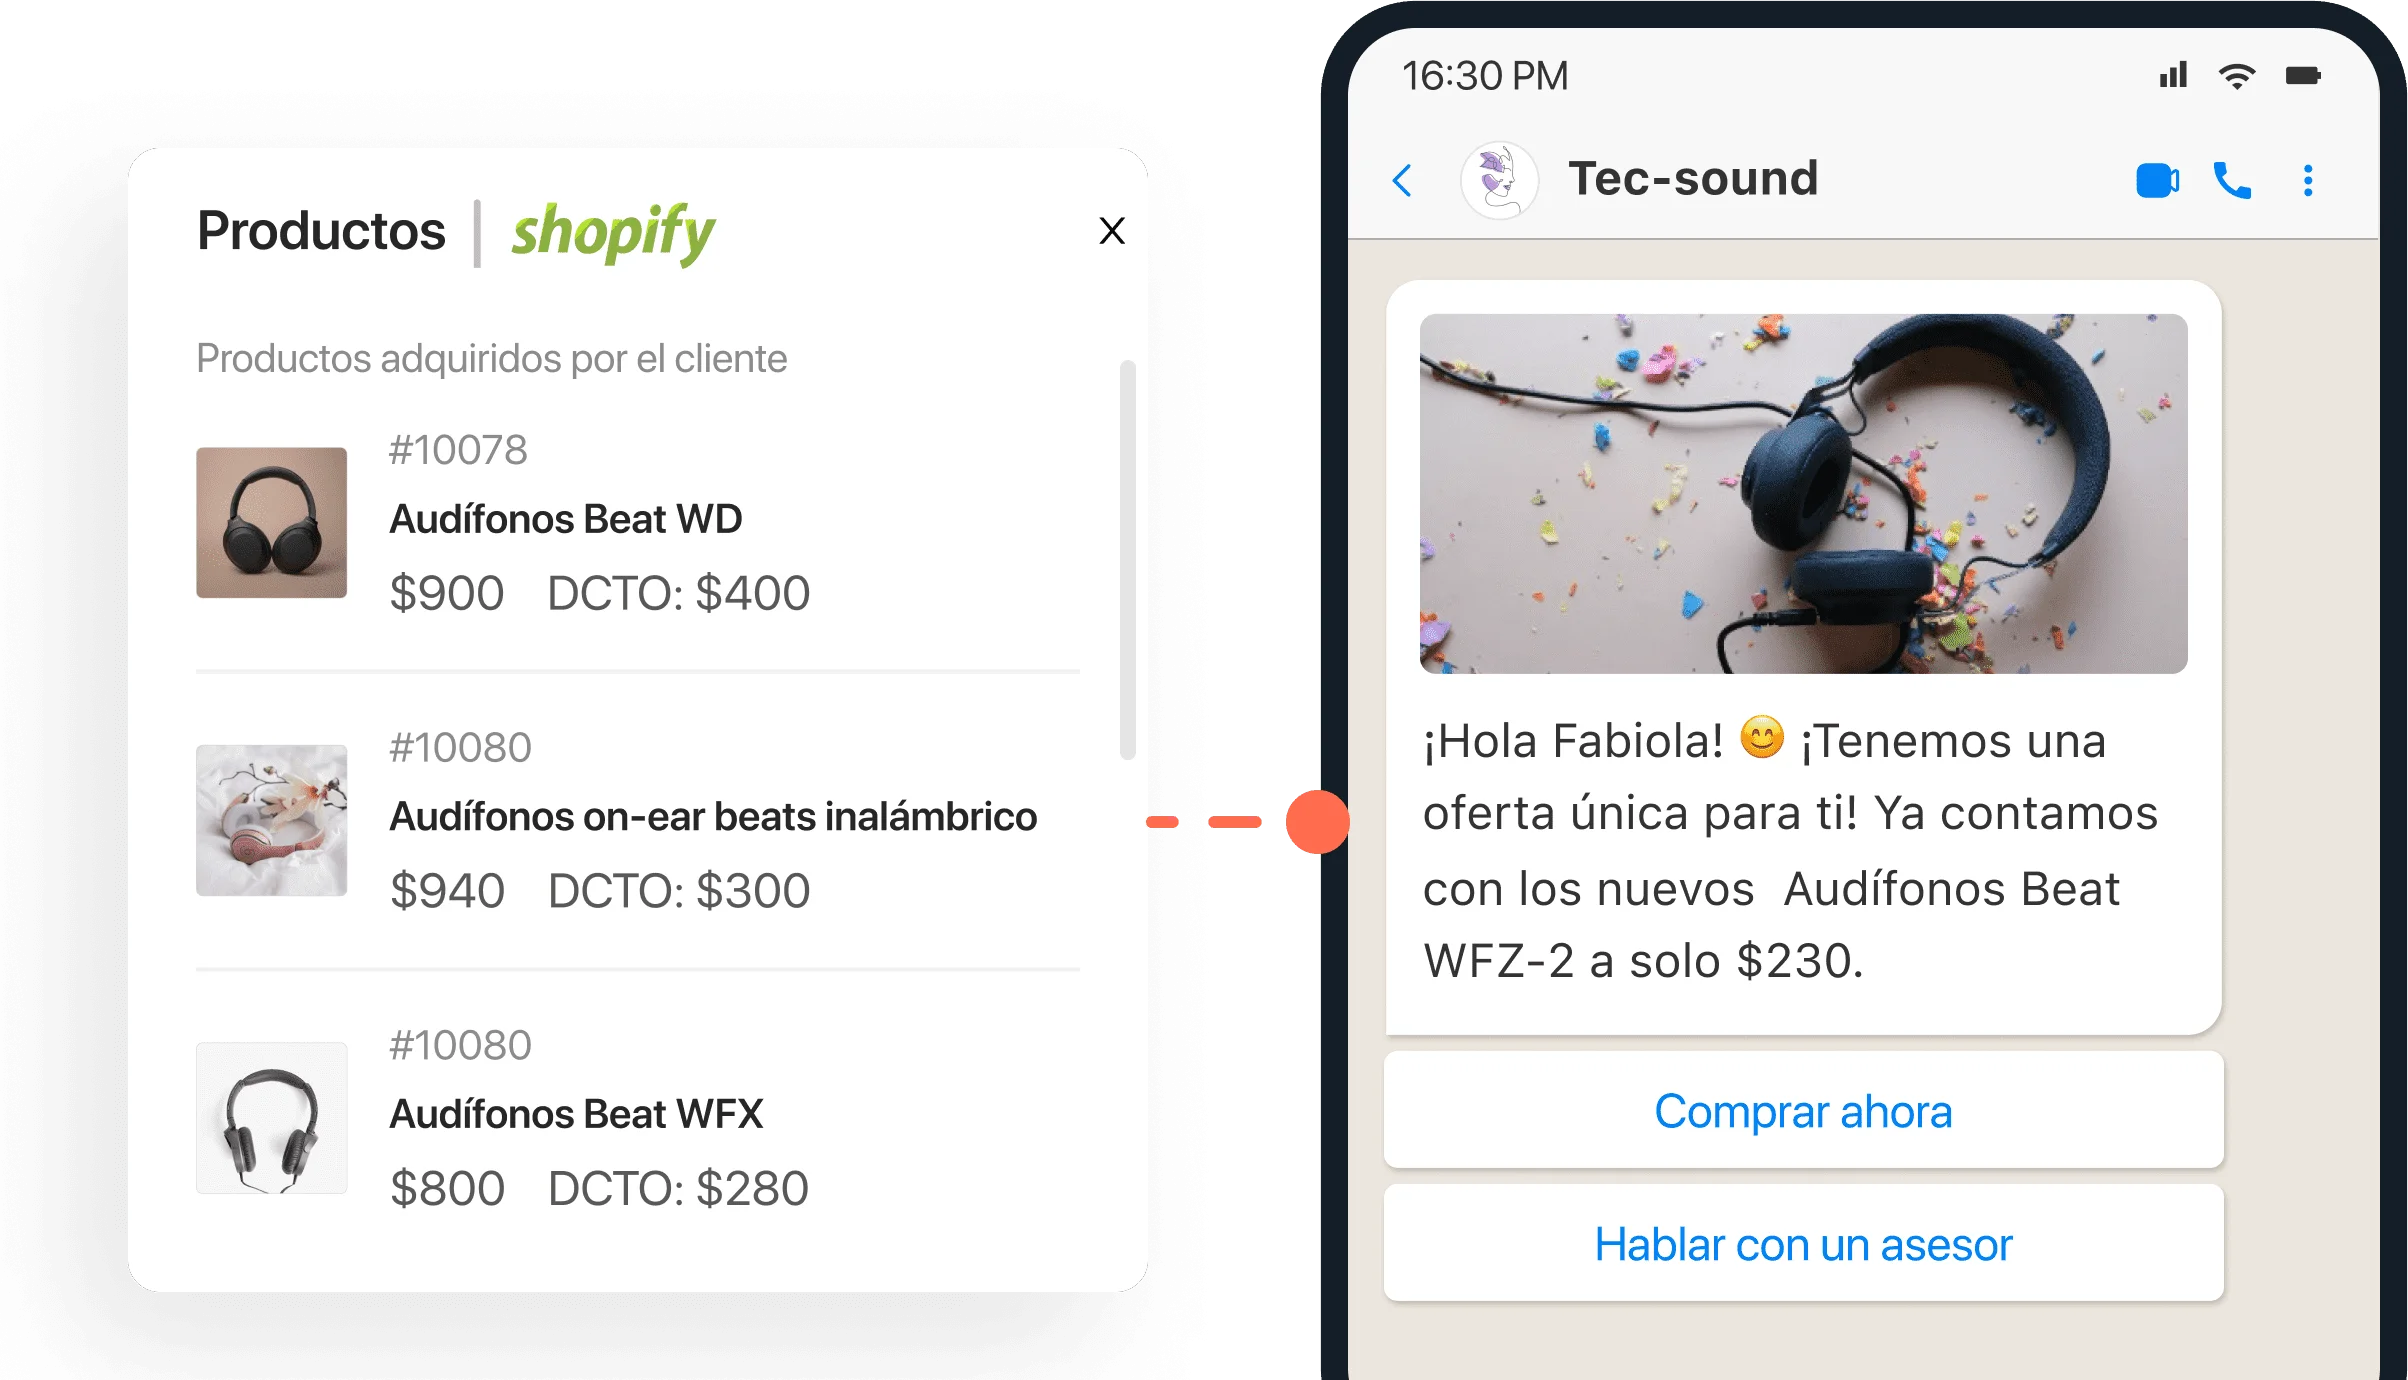Tap the Comprar ahora button

pos(1803,1111)
